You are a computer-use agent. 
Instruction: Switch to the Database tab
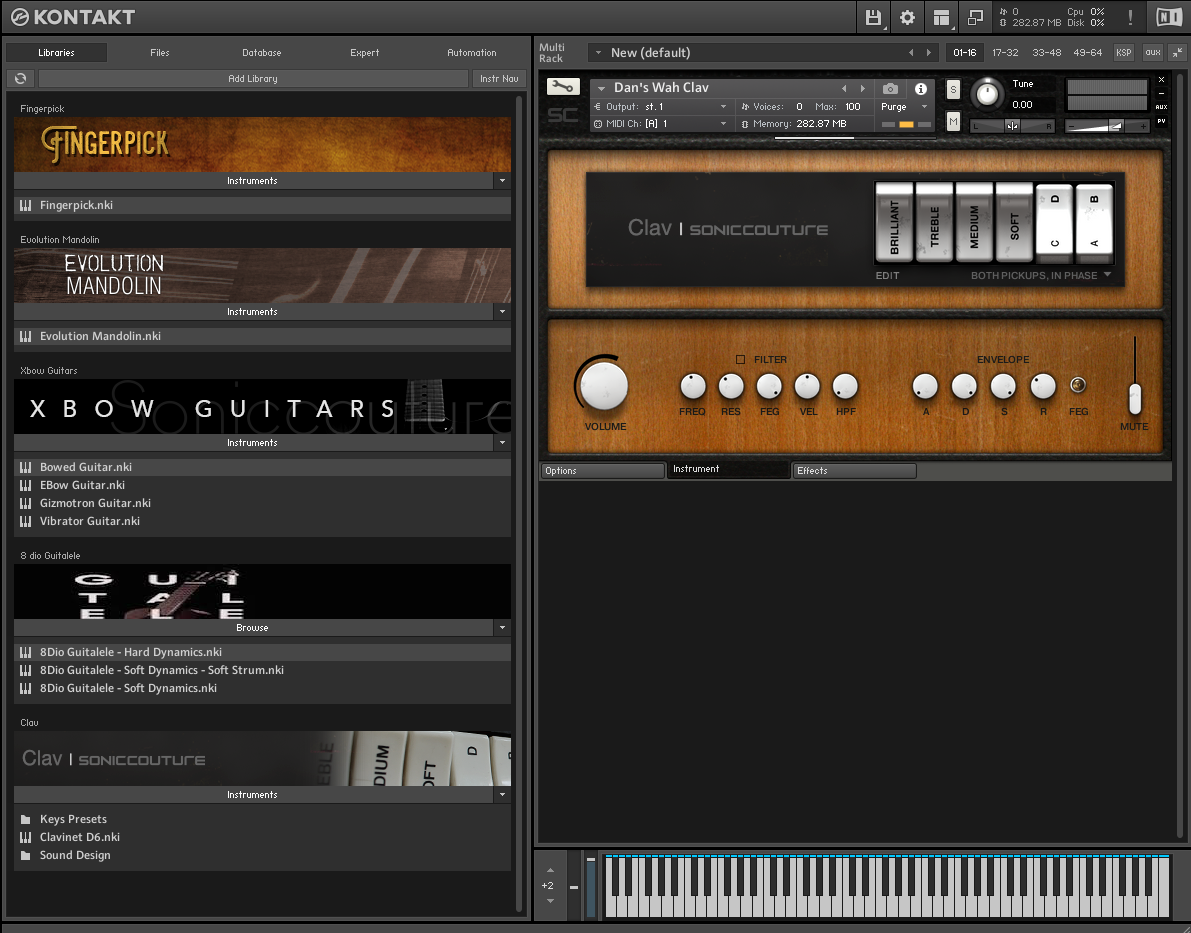pos(261,52)
